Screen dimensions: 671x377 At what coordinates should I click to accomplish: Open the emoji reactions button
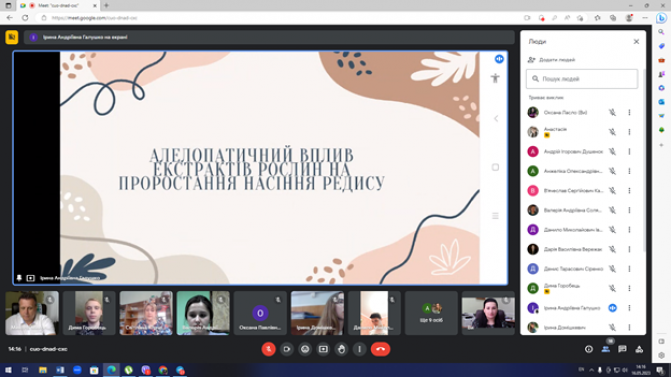point(305,349)
